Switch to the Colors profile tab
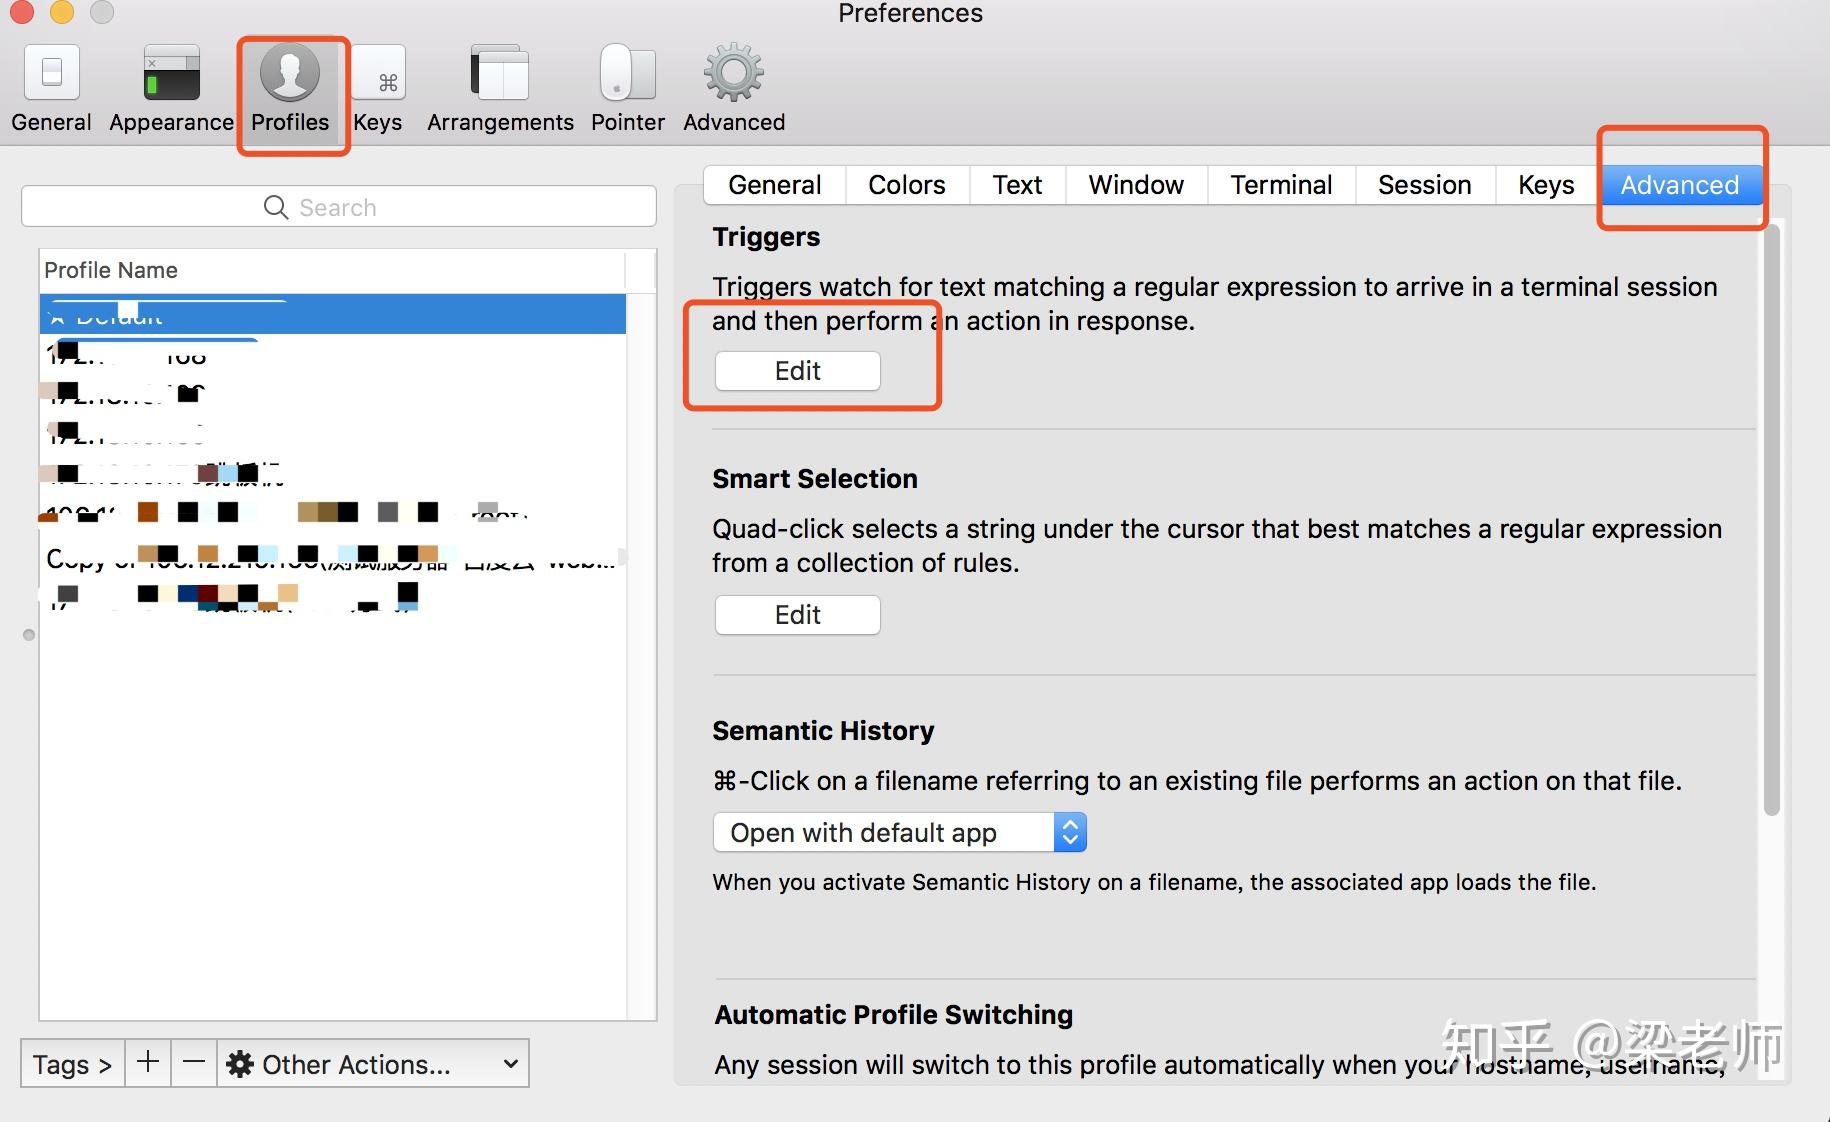This screenshot has width=1830, height=1122. click(907, 185)
